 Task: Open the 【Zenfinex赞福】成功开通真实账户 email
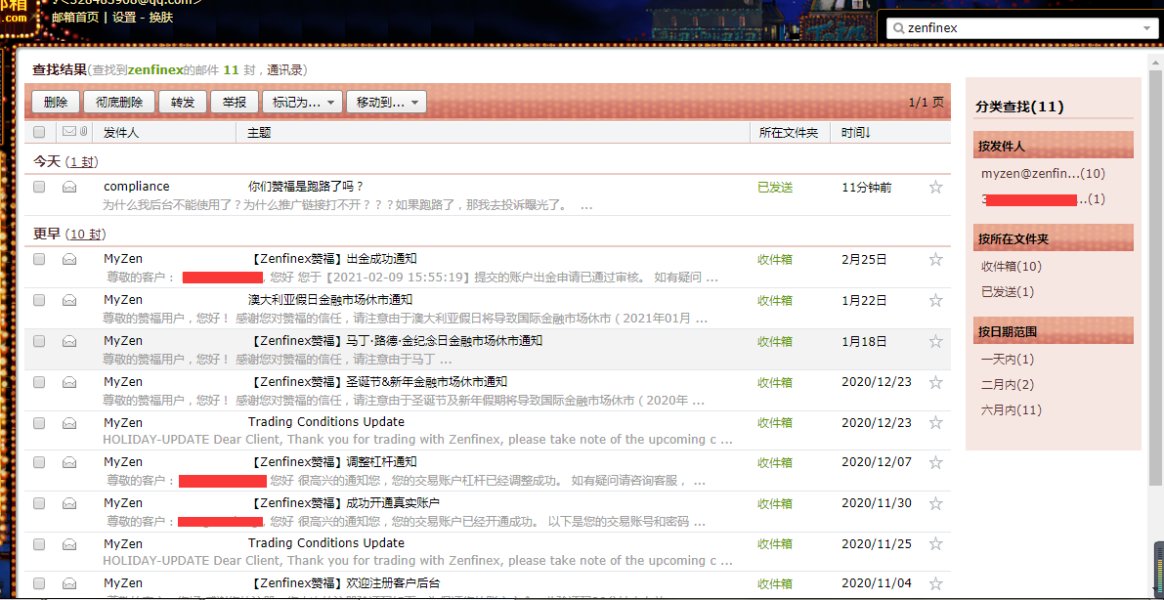pos(344,503)
